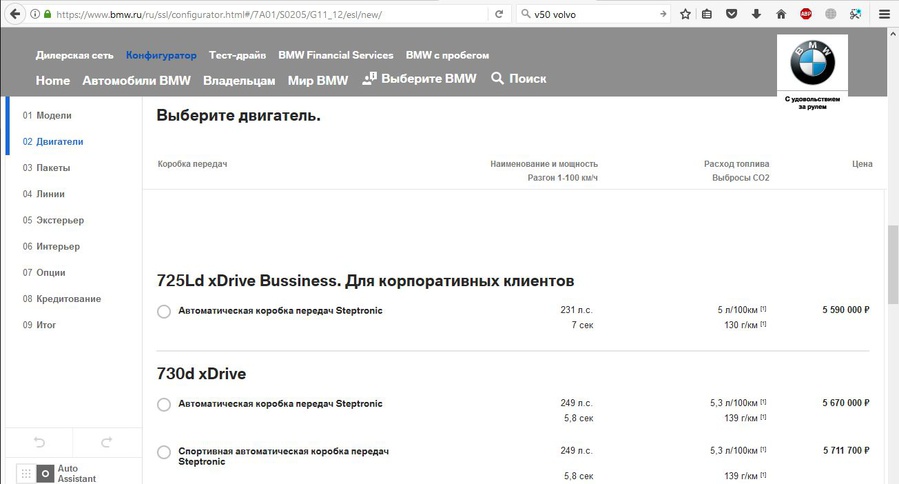
Task: Click the BMW logo
Action: click(812, 63)
